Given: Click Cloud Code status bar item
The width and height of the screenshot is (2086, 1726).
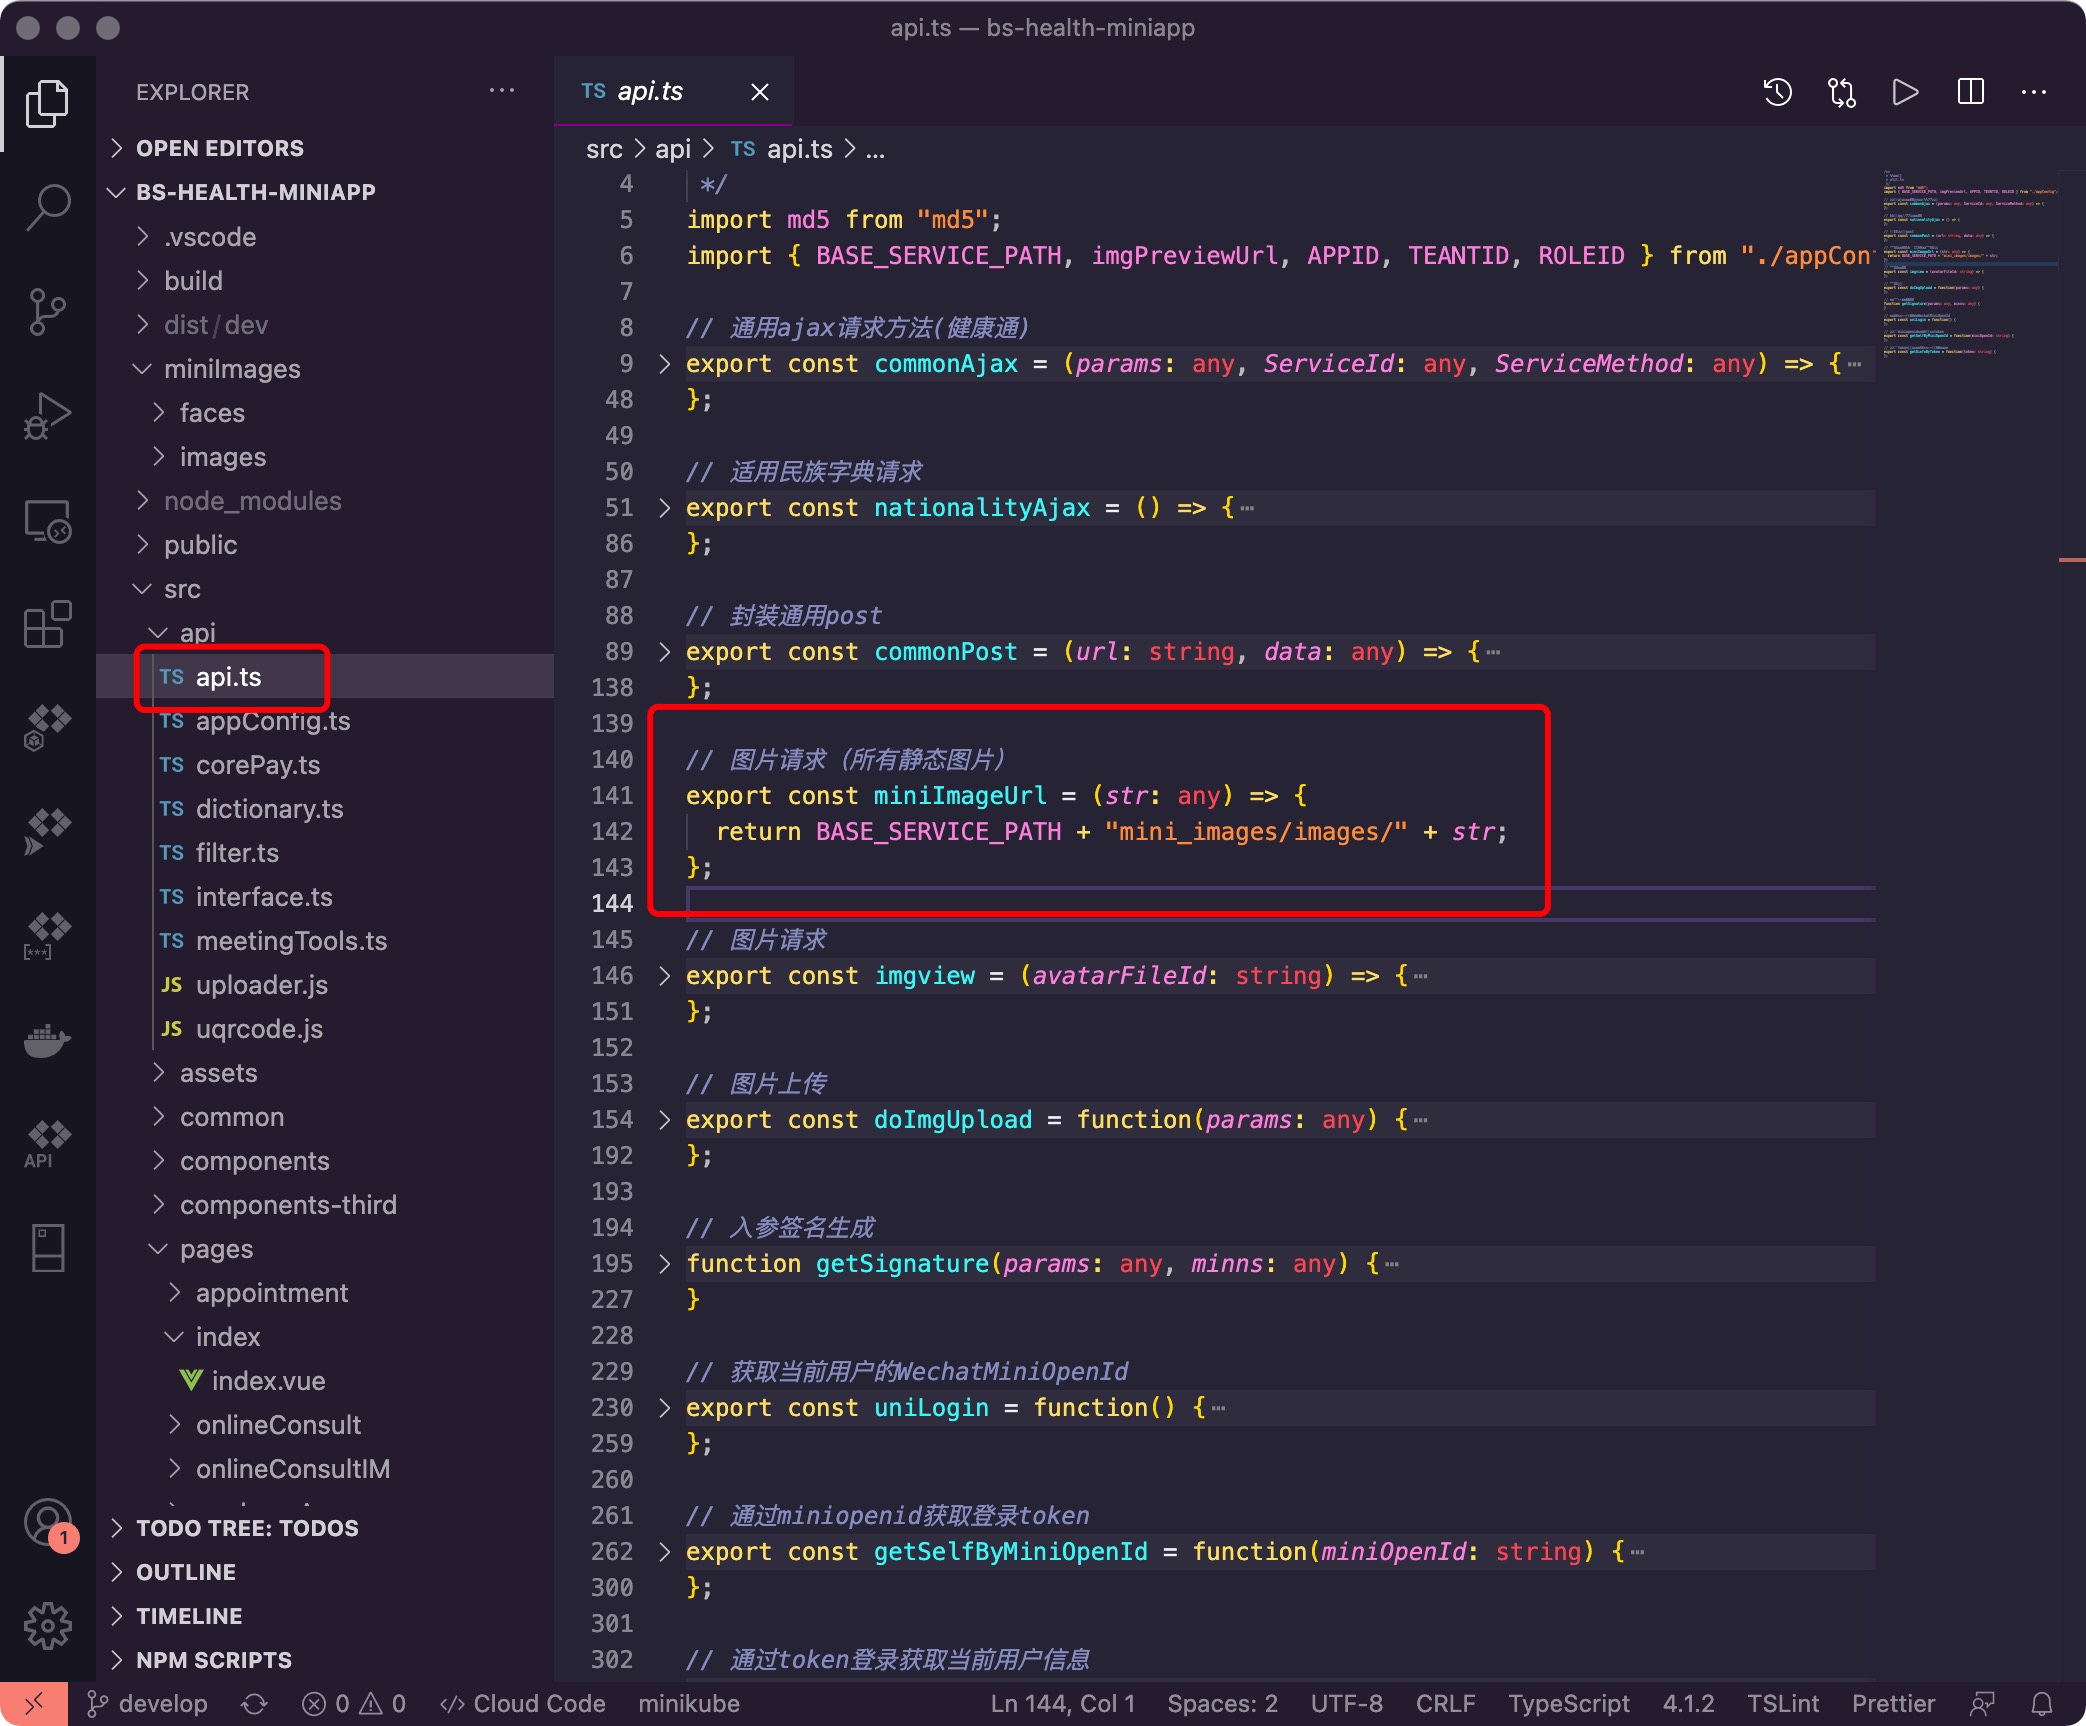Looking at the screenshot, I should pyautogui.click(x=523, y=1704).
